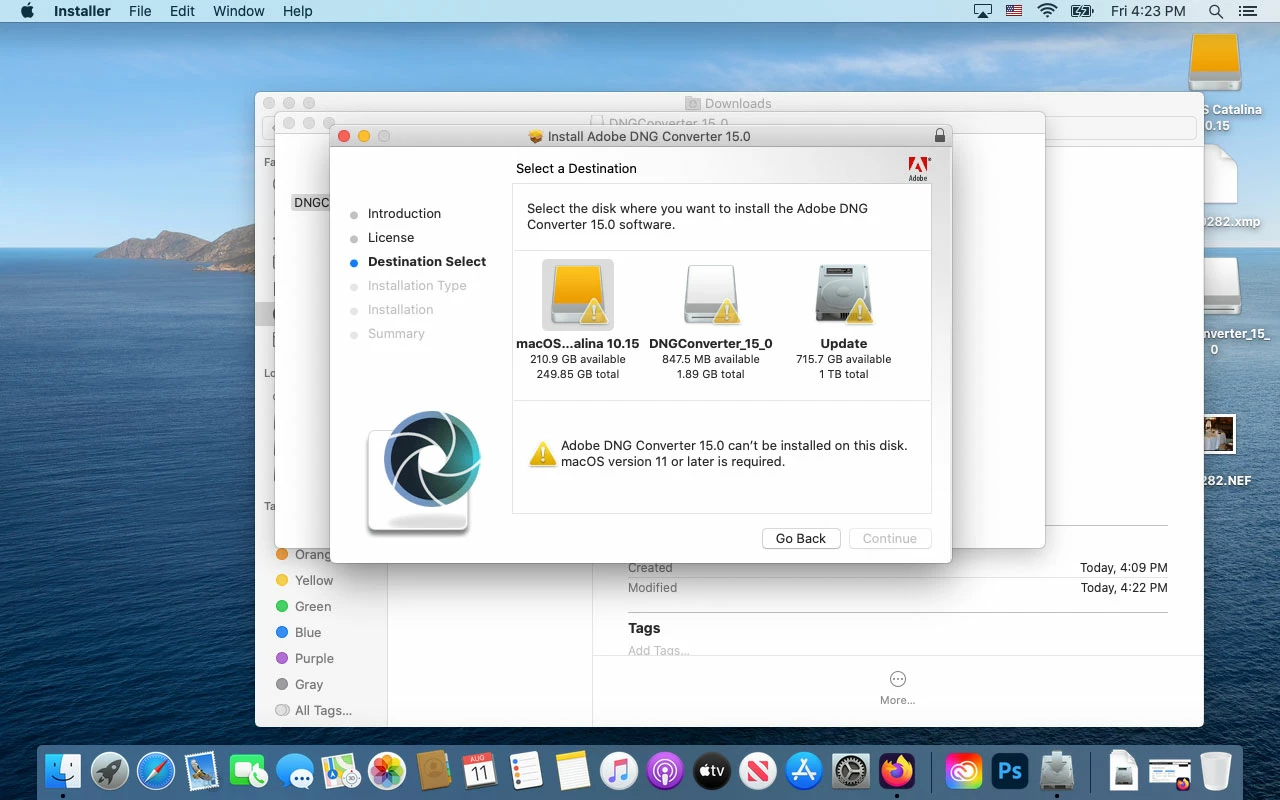Viewport: 1280px width, 800px height.
Task: Launch Safari from the Dock
Action: pos(156,771)
